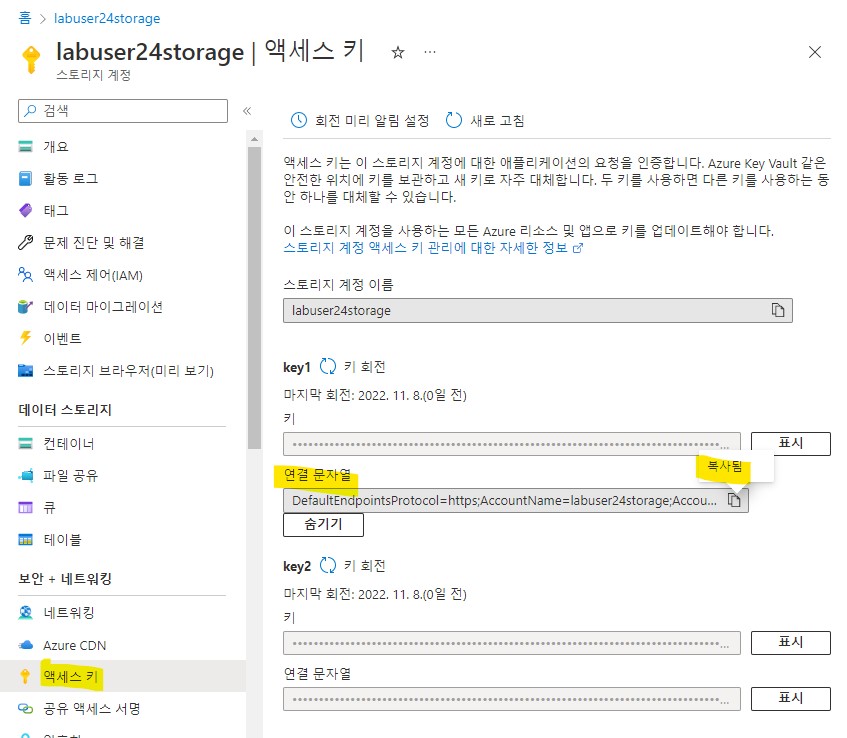Image resolution: width=847 pixels, height=738 pixels.
Task: Select 파일 공유 sidebar label
Action: tap(71, 475)
